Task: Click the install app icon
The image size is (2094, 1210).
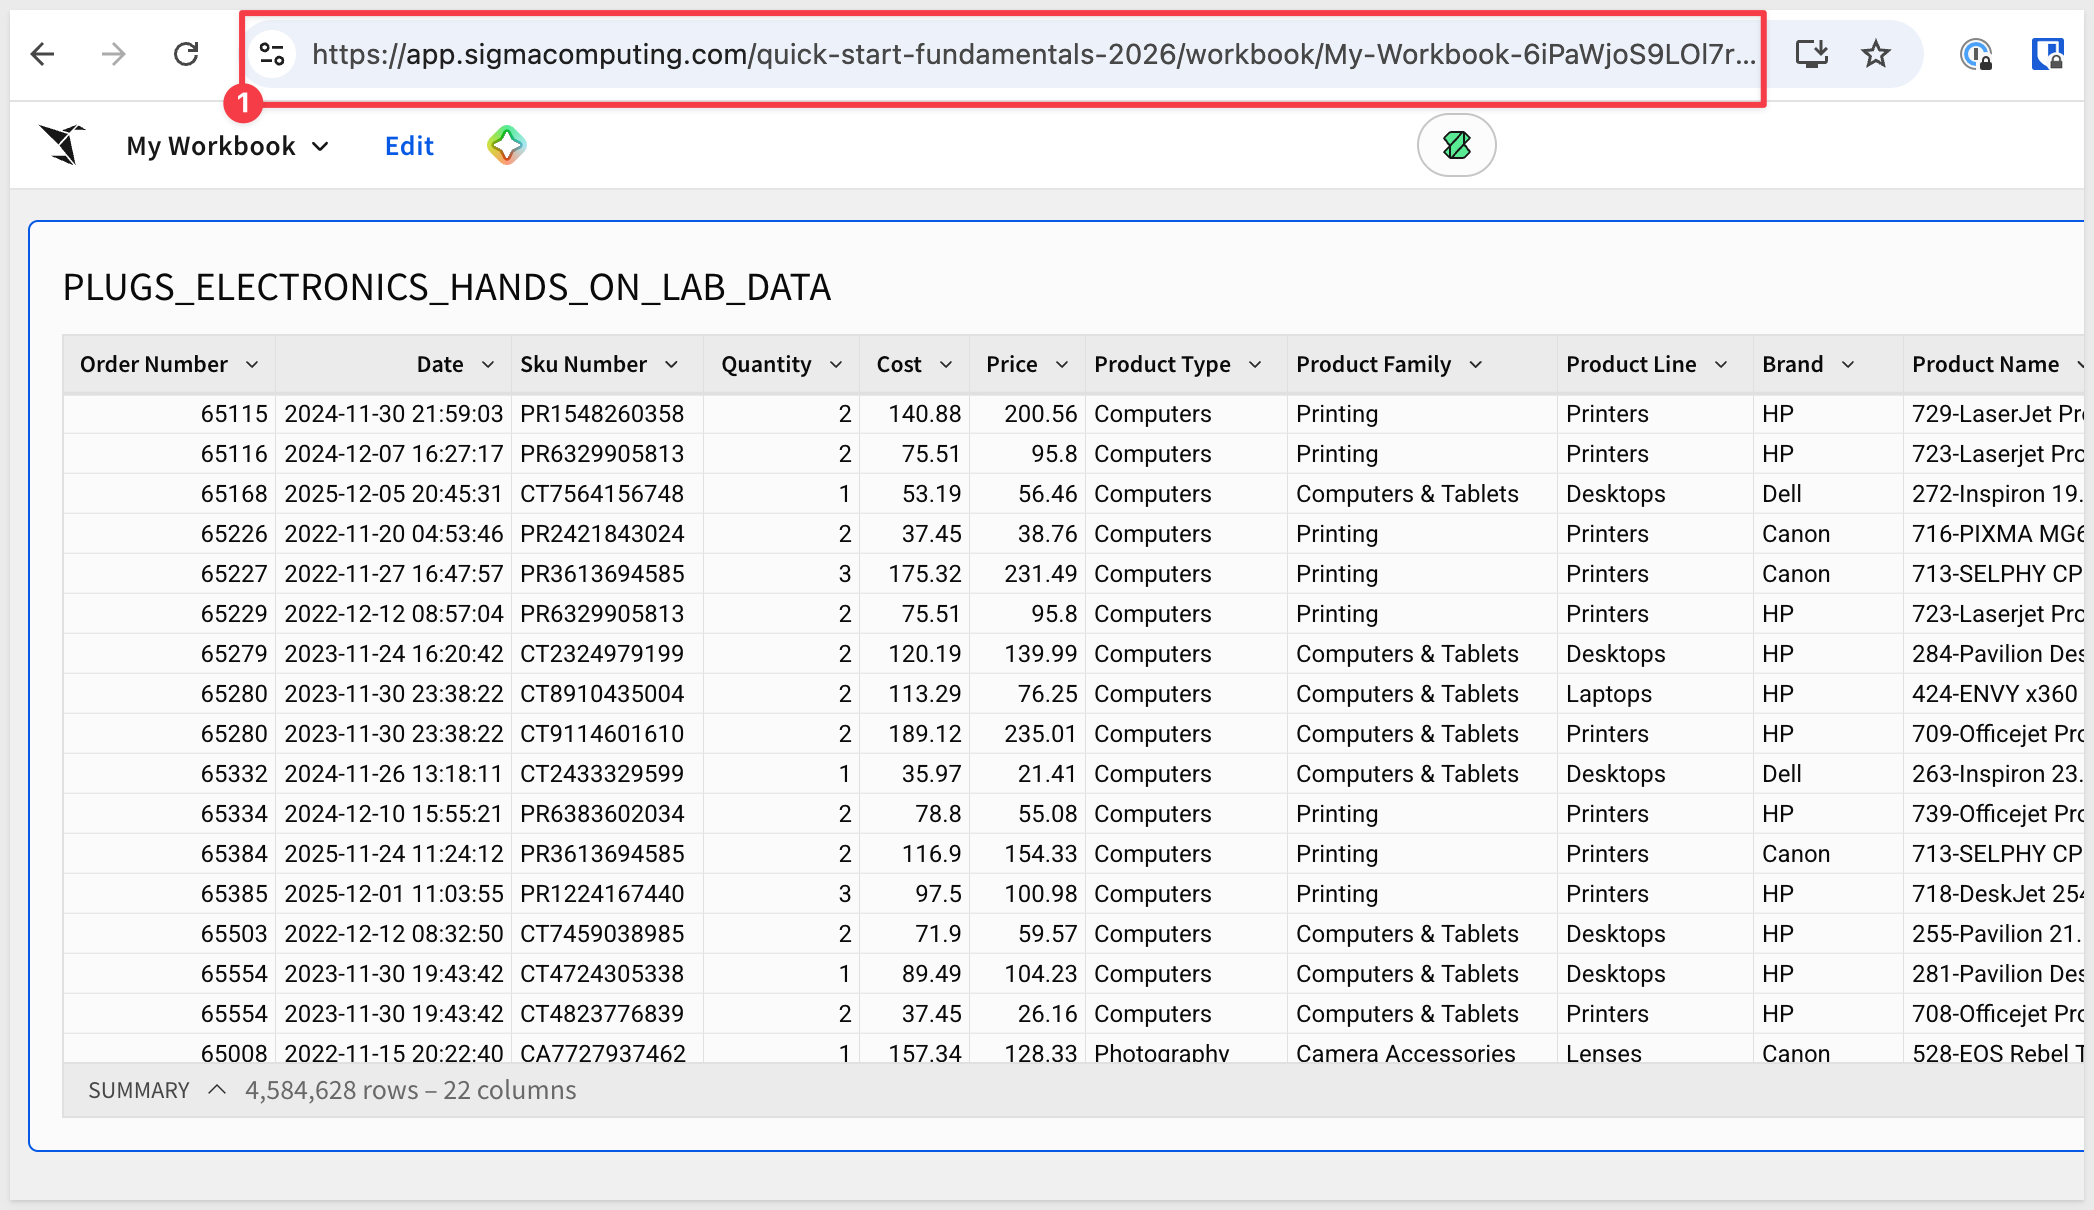Action: click(x=1811, y=54)
